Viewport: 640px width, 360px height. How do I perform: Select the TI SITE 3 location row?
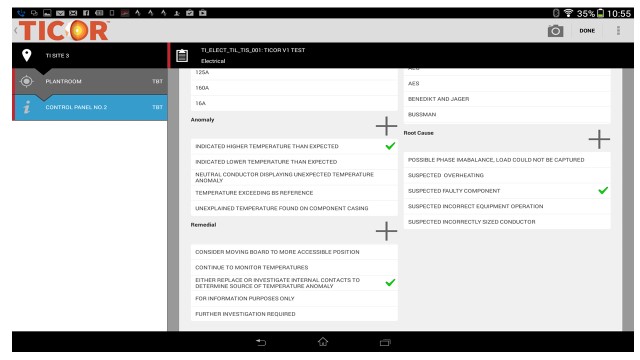[90, 56]
